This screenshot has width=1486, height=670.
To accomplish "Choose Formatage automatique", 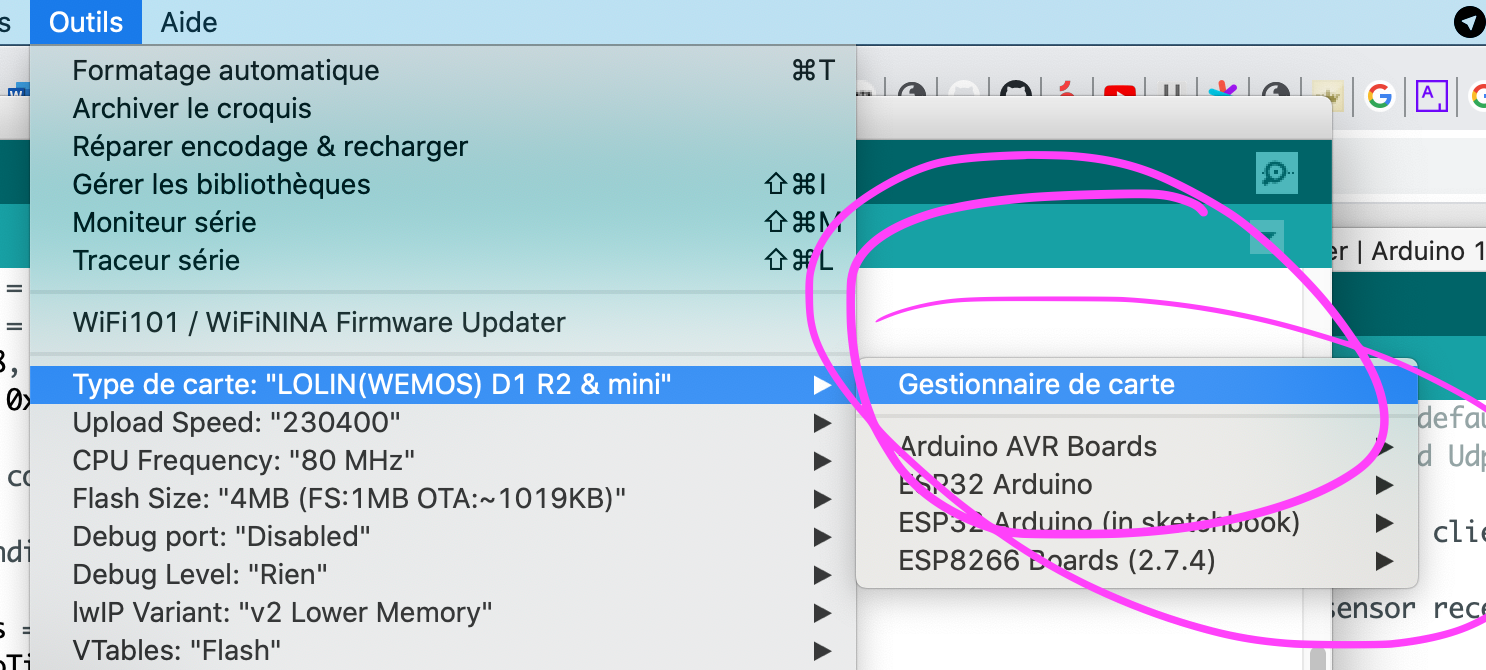I will click(226, 71).
